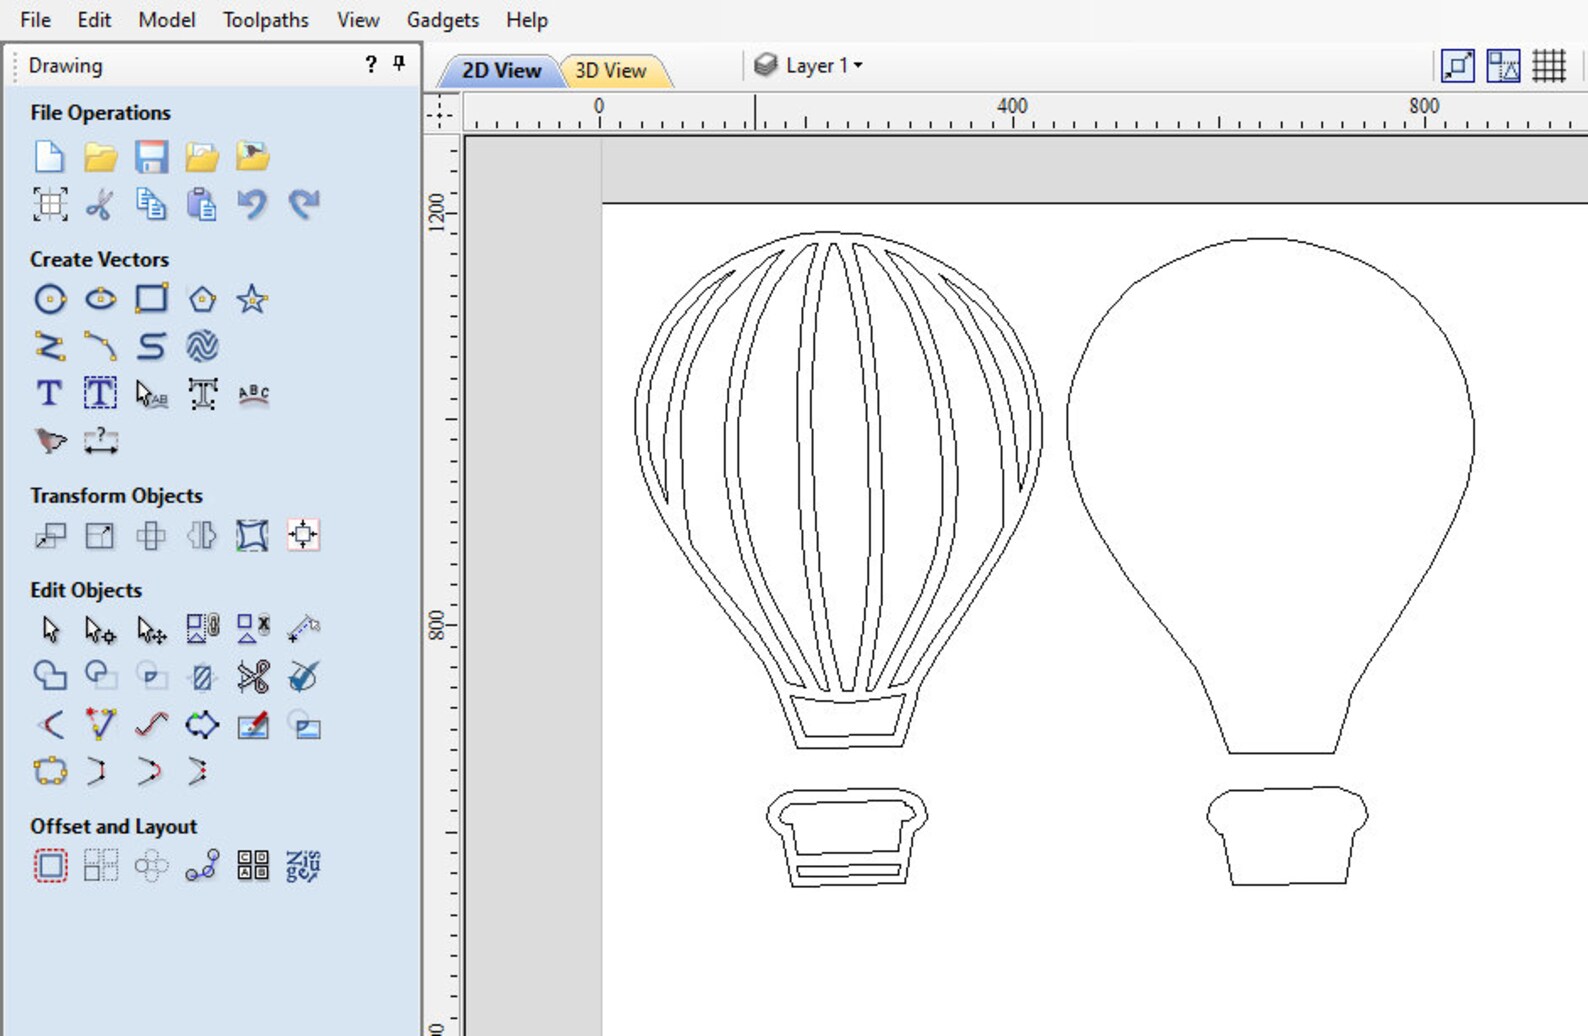
Task: Open the Edit menu
Action: [94, 20]
